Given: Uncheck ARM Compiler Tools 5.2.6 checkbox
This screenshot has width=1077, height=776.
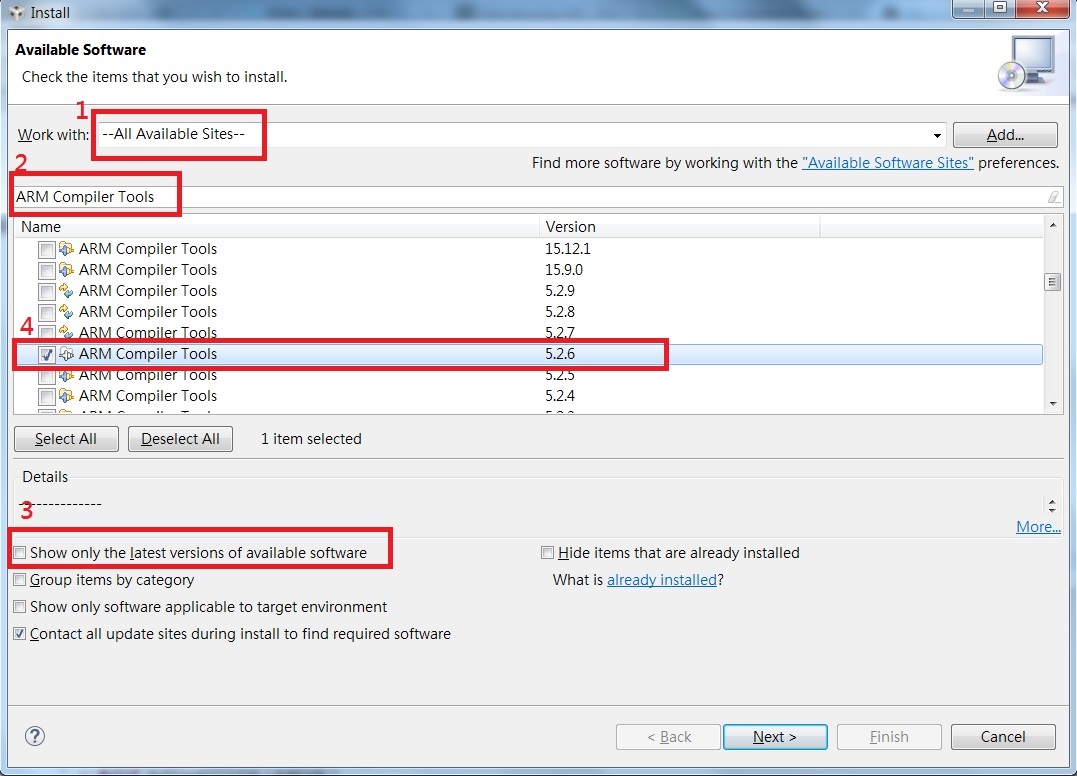Looking at the screenshot, I should point(46,354).
